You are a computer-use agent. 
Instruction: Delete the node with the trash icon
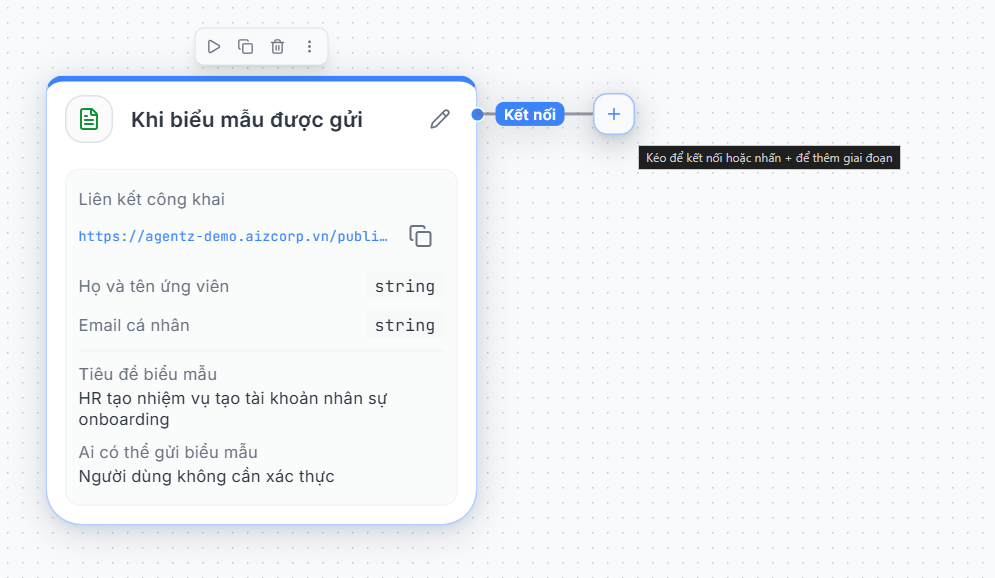point(277,46)
